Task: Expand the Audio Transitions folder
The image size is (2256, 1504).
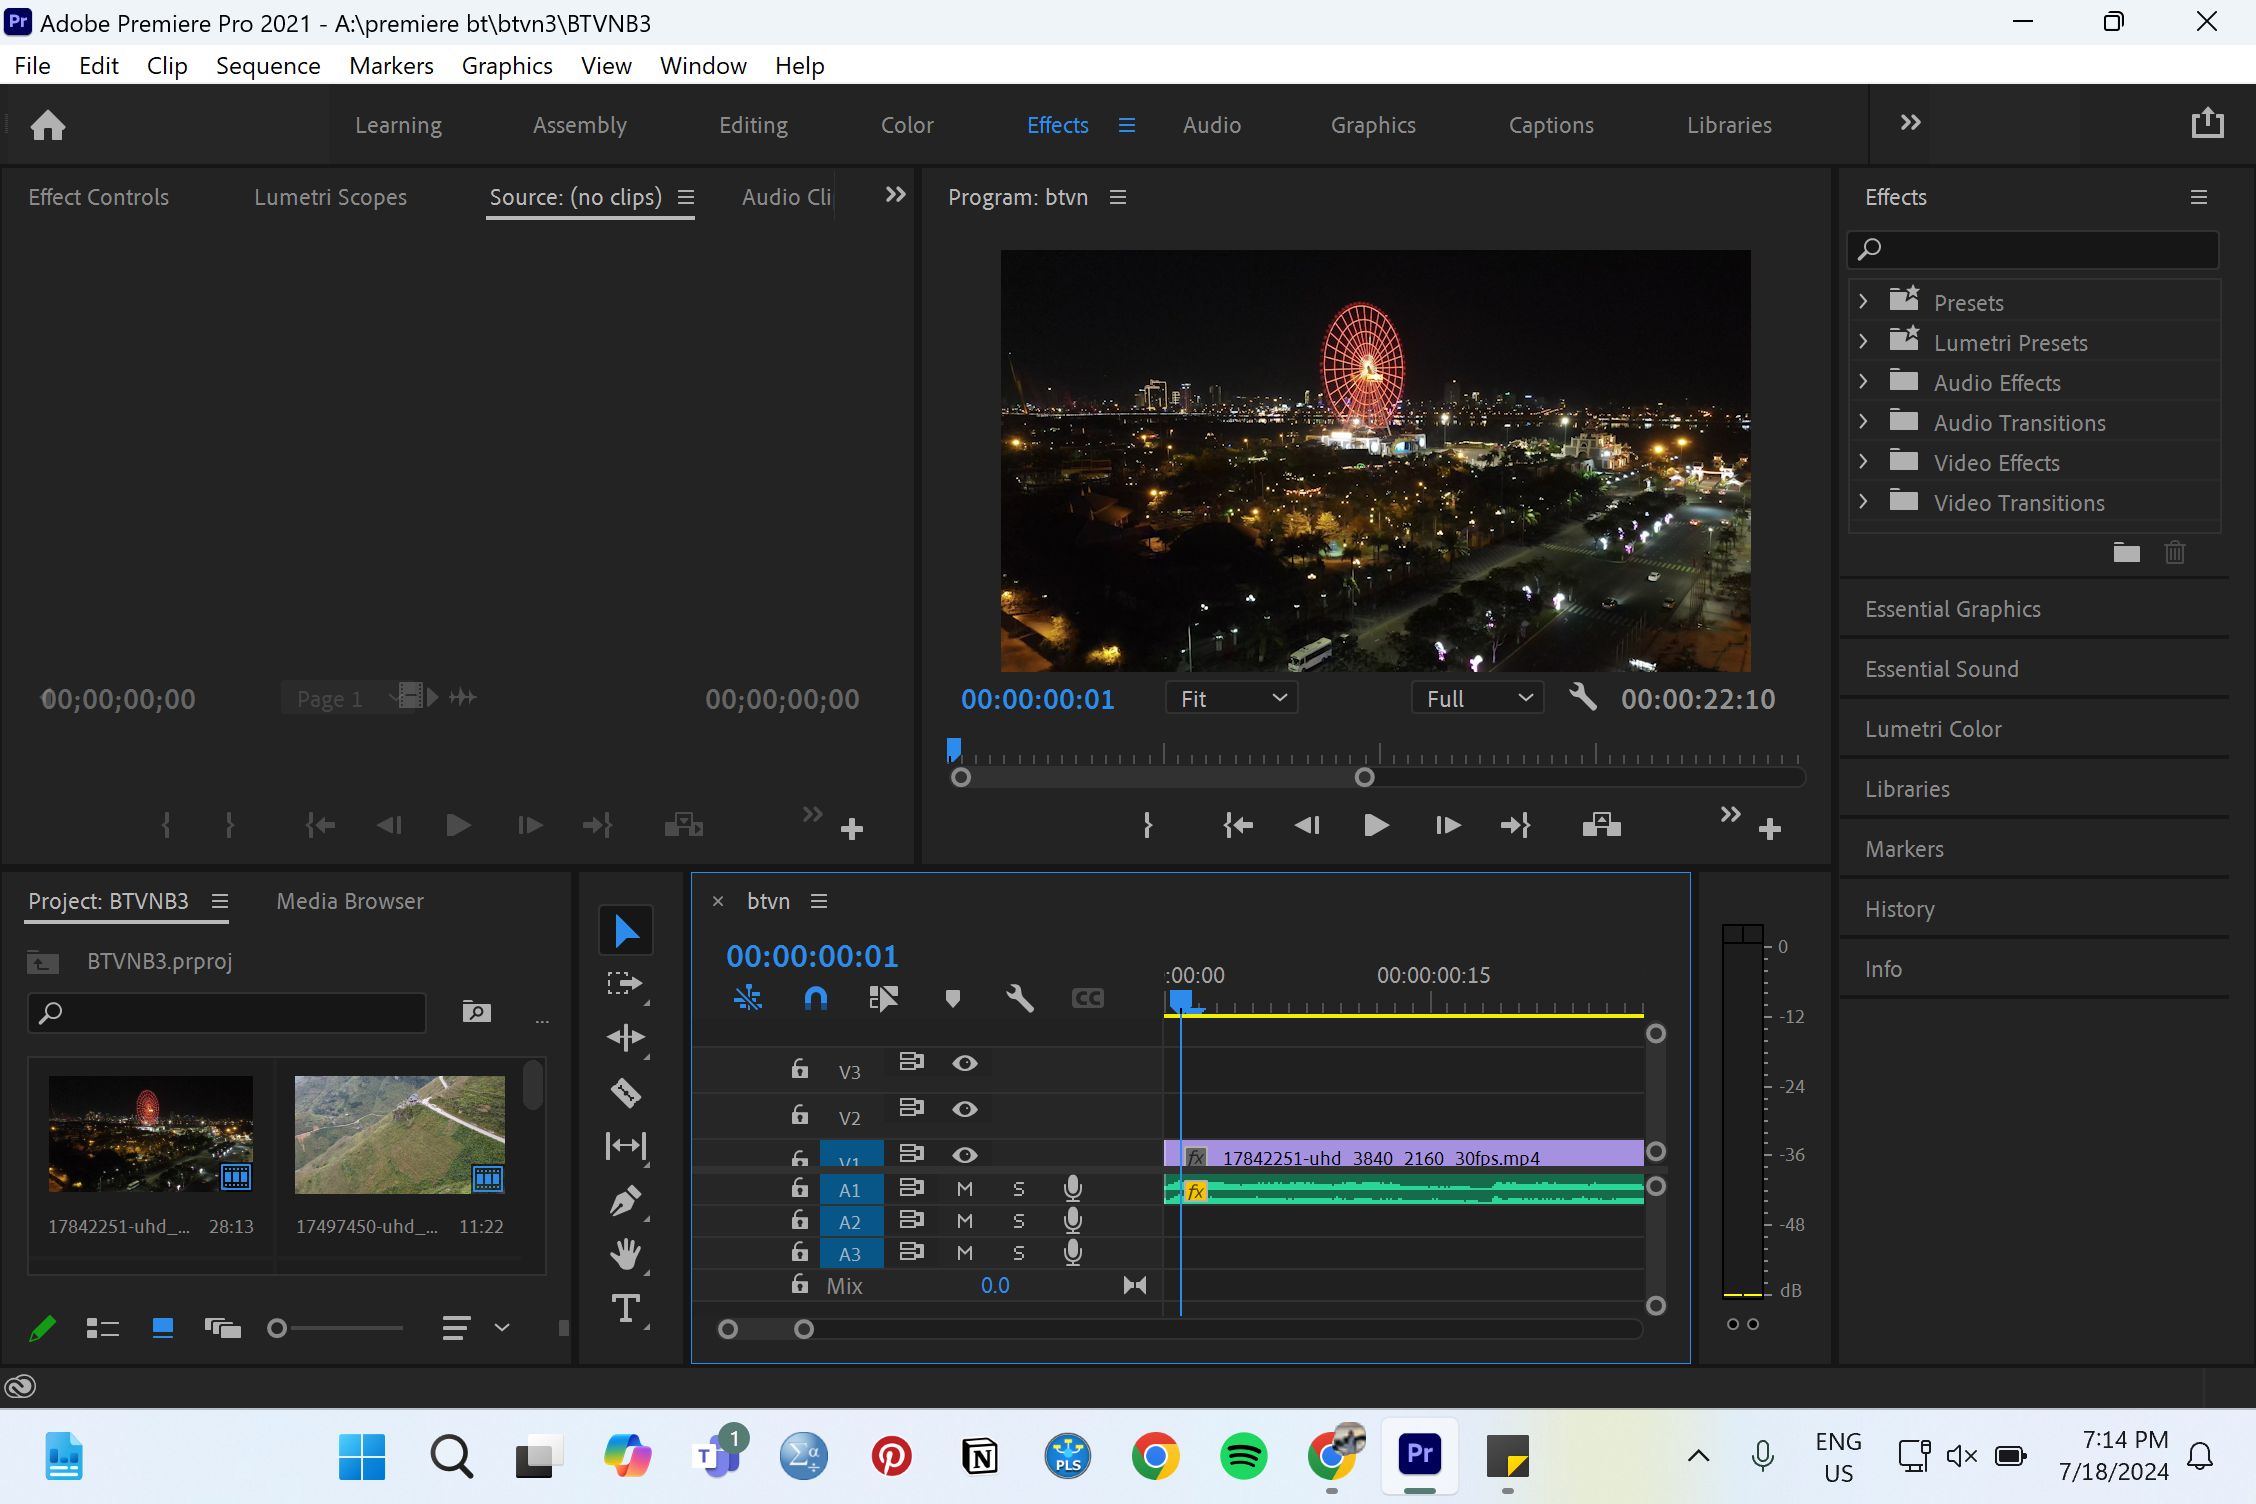Action: tap(1863, 421)
